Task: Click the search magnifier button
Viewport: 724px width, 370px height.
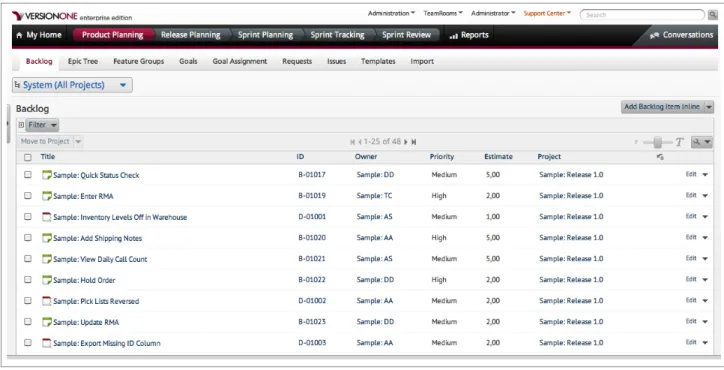Action: [x=712, y=15]
